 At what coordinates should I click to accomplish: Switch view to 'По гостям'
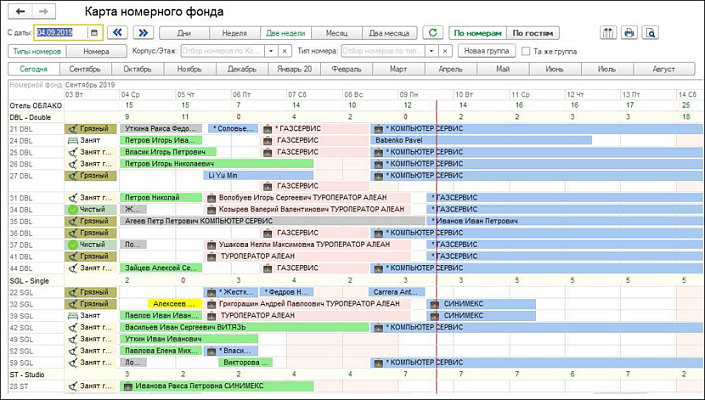click(531, 32)
